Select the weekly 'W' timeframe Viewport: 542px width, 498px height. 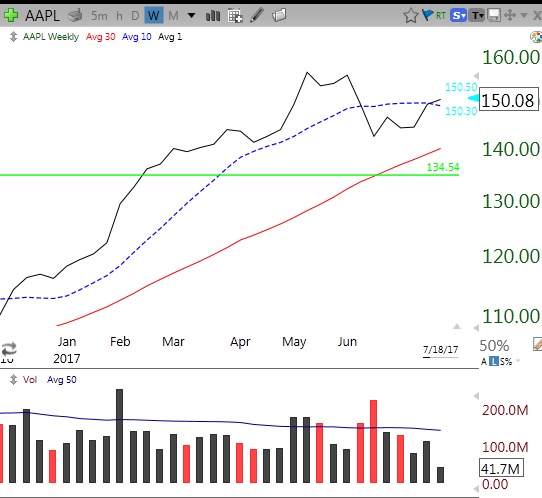tap(154, 16)
